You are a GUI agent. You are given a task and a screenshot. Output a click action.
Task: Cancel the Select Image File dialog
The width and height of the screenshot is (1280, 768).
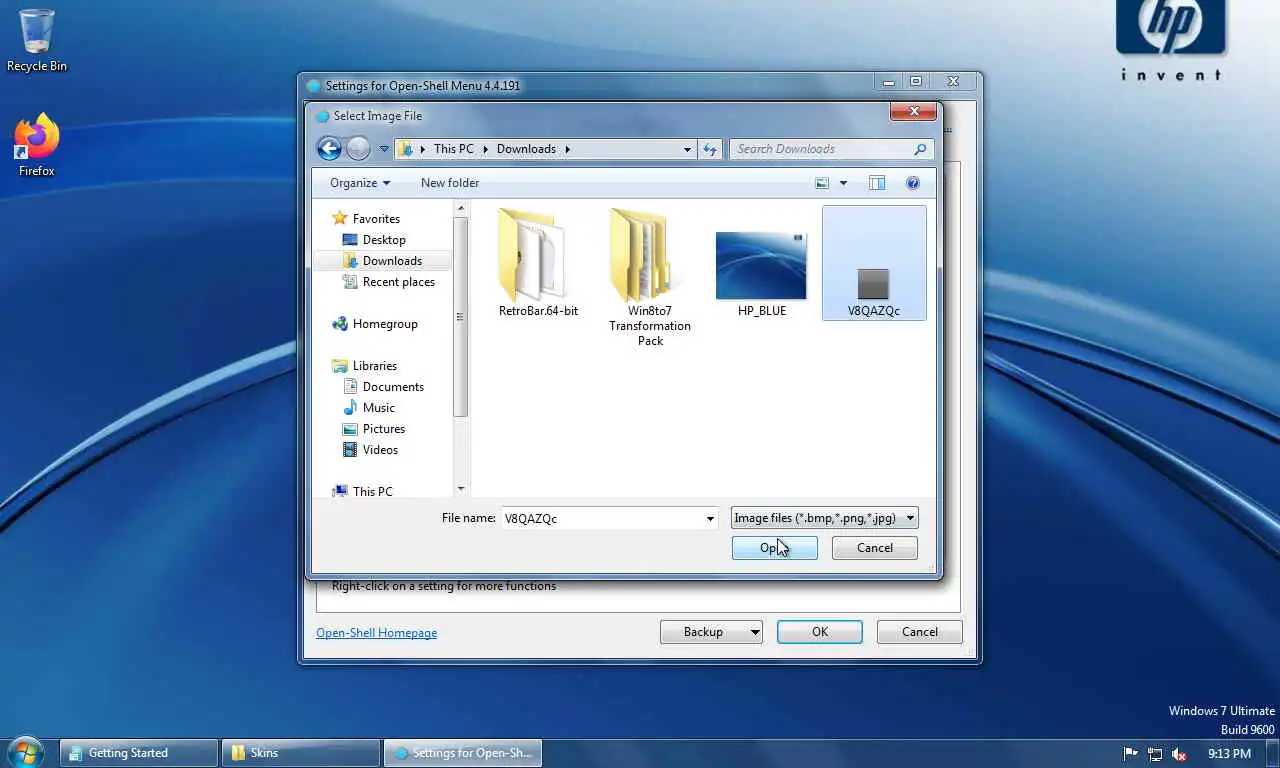tap(874, 547)
